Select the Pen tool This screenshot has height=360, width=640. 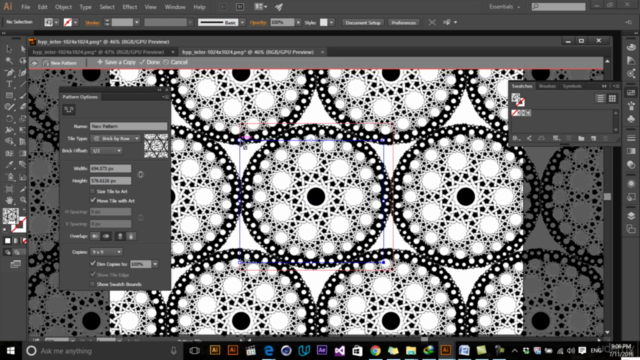pos(9,73)
